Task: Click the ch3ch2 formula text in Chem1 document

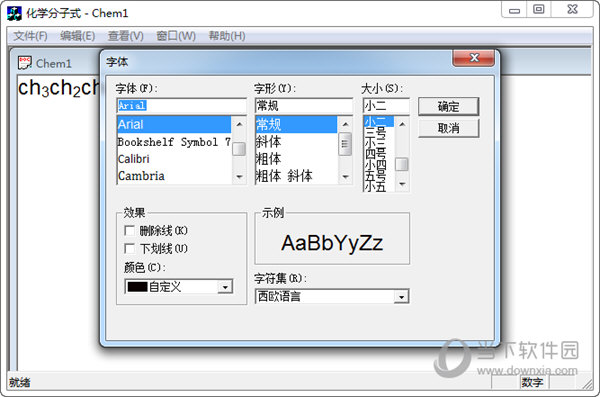Action: (59, 88)
